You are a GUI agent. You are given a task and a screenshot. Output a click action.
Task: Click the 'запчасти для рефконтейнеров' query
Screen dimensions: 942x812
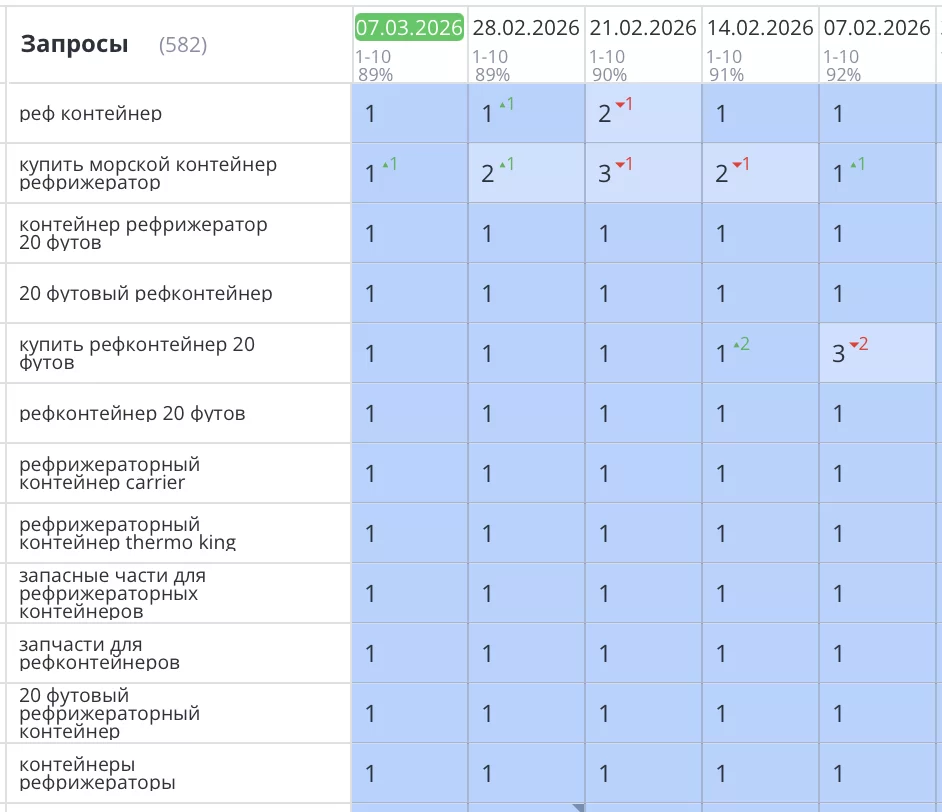click(x=100, y=653)
